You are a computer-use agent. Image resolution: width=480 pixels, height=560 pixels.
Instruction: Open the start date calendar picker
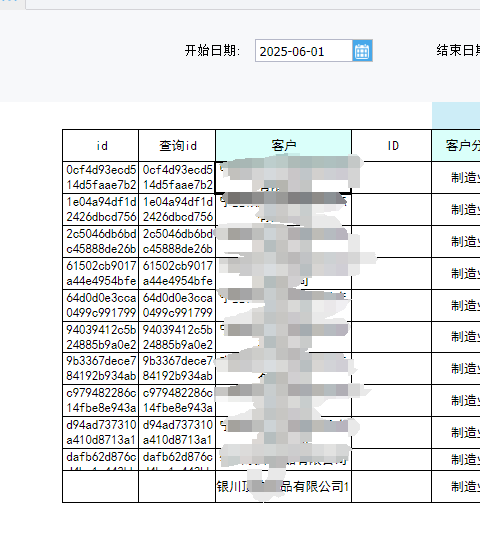click(362, 51)
